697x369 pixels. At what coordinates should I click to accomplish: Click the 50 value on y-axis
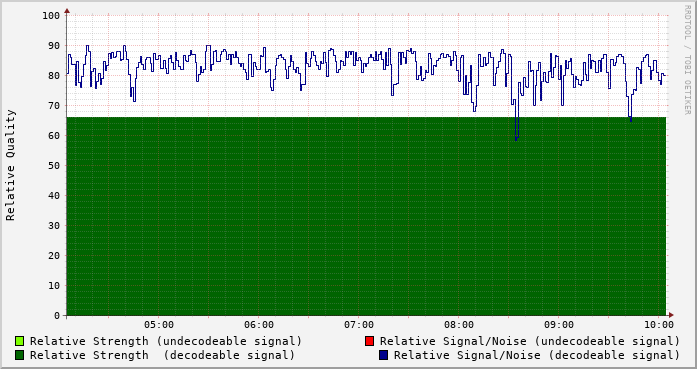pyautogui.click(x=54, y=165)
